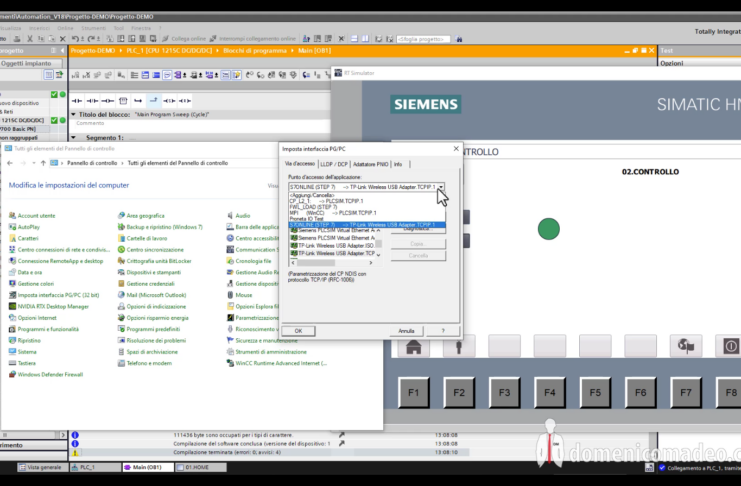Click the Copia button

[x=418, y=244]
